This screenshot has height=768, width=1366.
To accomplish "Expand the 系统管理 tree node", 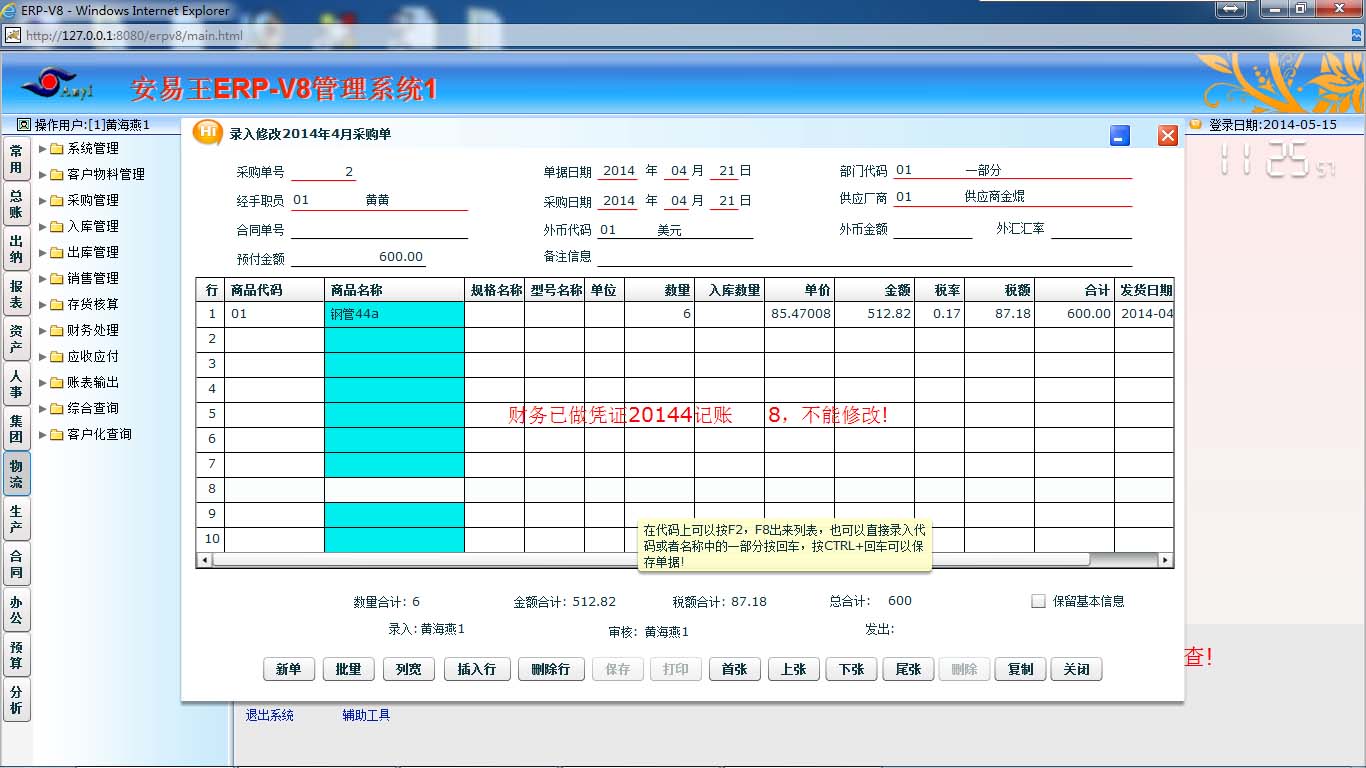I will pyautogui.click(x=43, y=148).
